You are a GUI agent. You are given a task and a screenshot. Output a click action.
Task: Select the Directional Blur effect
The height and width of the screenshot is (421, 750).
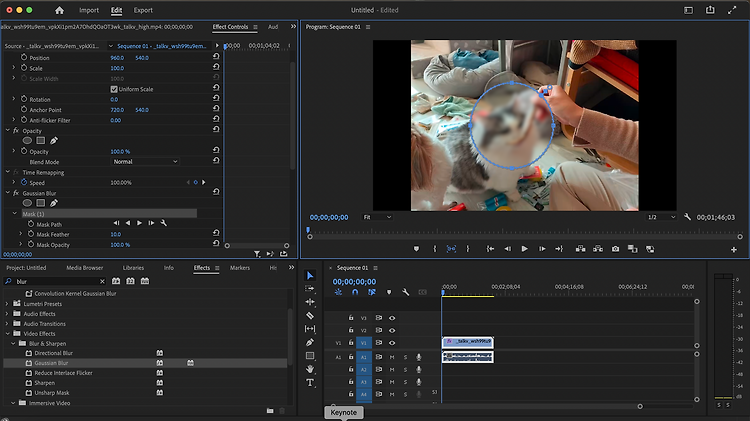coord(54,353)
